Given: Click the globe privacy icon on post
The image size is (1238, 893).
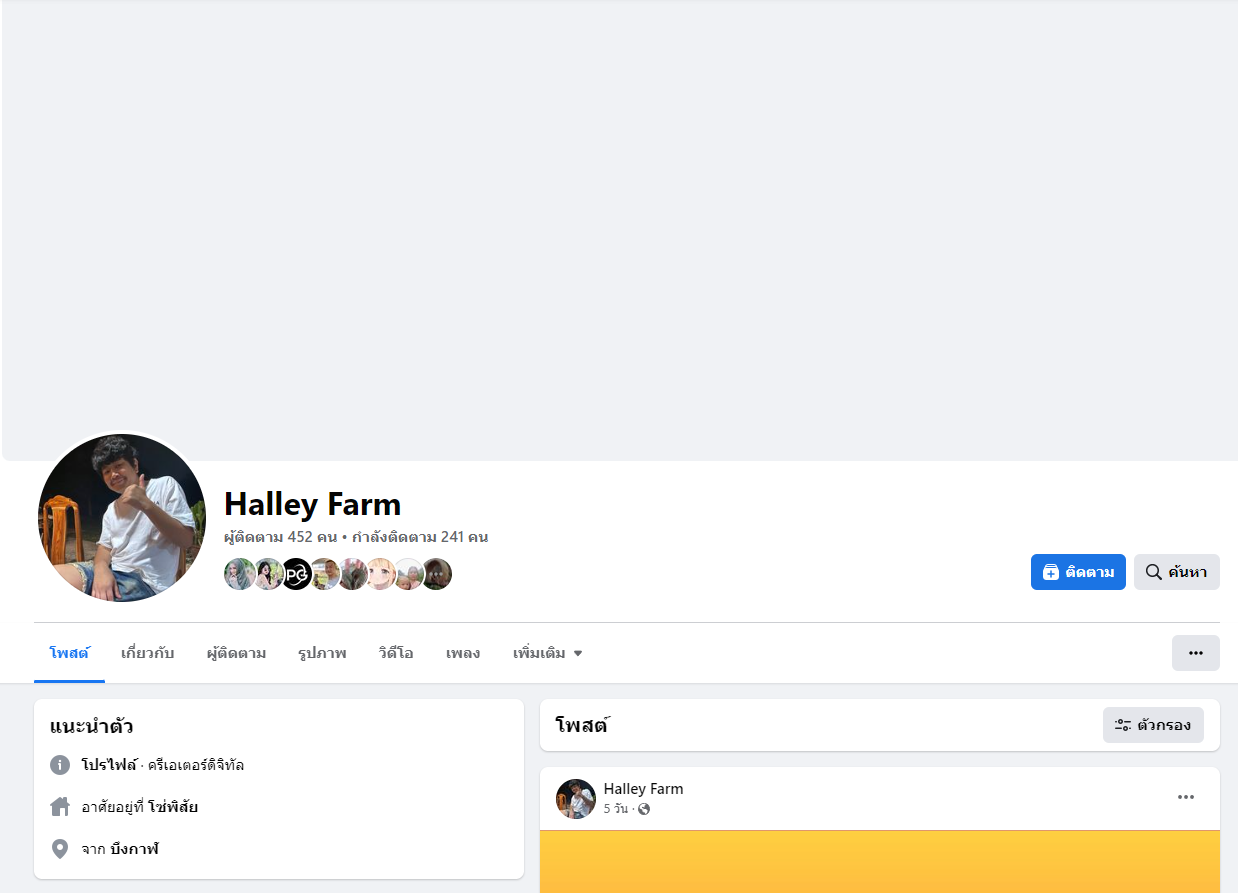Looking at the screenshot, I should (644, 809).
